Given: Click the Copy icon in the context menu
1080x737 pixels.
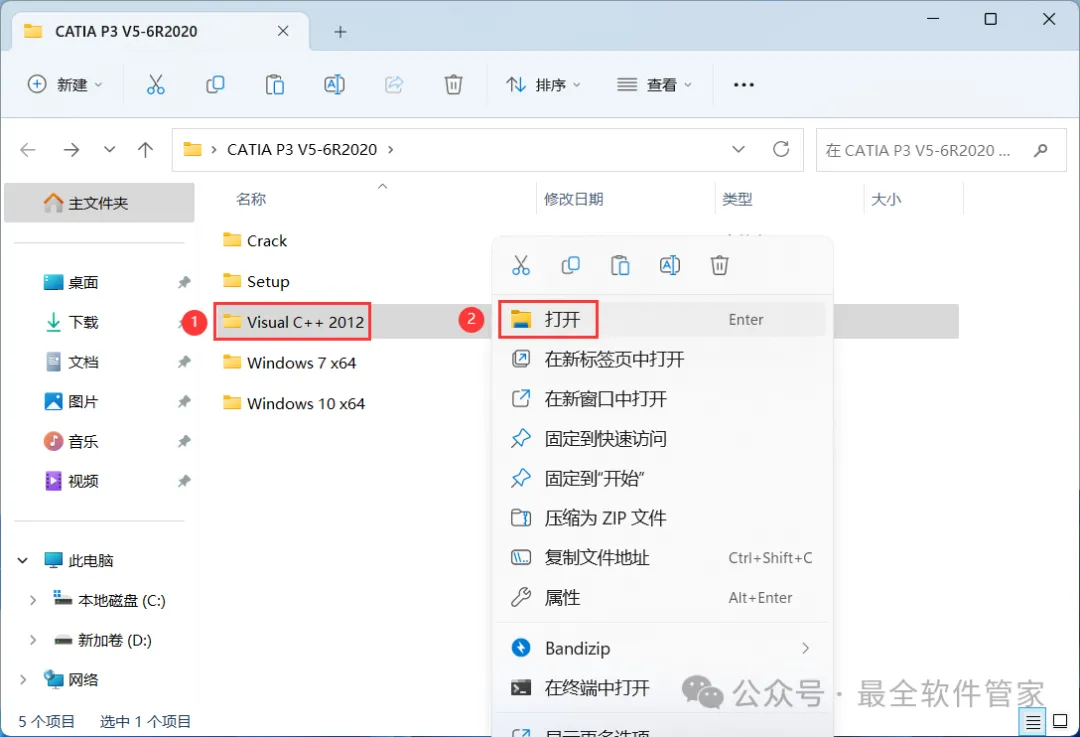Looking at the screenshot, I should pos(570,265).
